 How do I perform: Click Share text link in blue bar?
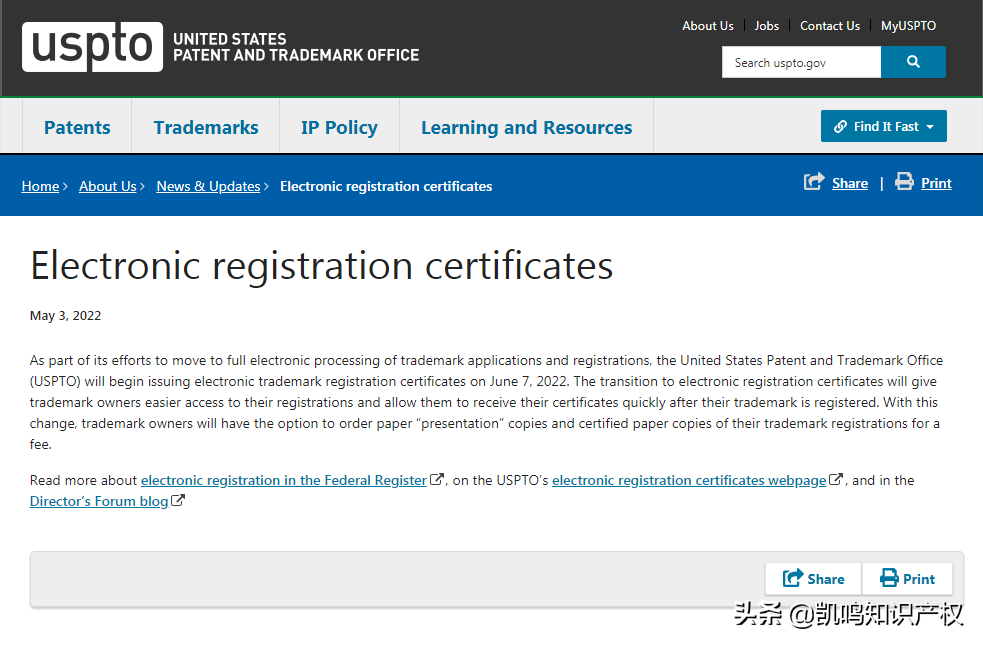pyautogui.click(x=850, y=183)
